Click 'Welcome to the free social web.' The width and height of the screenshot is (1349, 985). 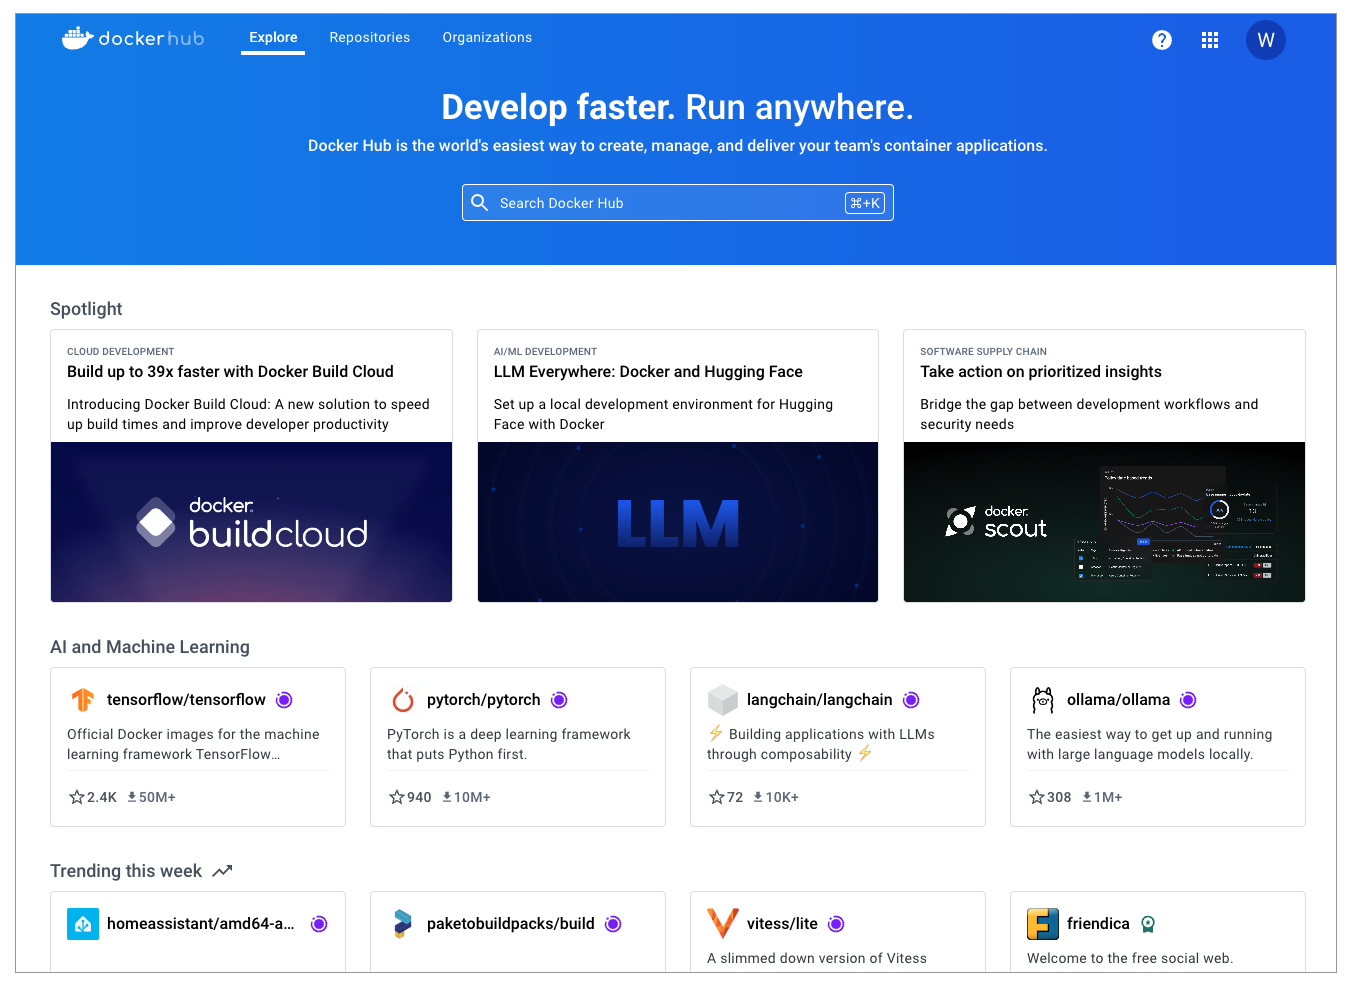tap(1130, 958)
